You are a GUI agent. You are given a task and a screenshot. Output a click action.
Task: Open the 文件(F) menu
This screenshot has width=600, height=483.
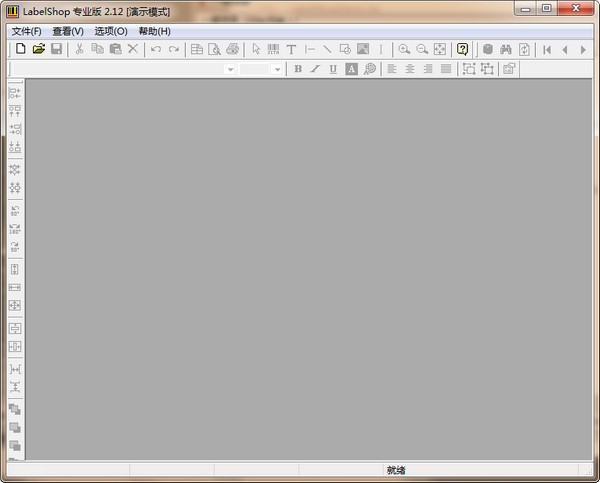(26, 31)
